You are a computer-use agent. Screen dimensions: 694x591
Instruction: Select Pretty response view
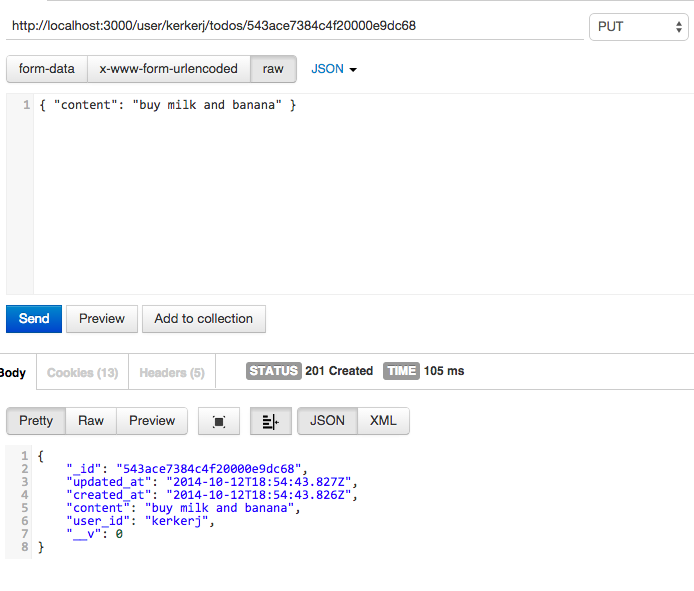[36, 421]
